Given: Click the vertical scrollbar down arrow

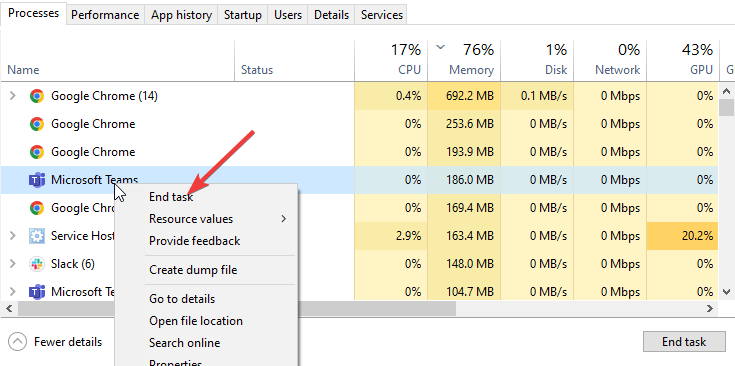Looking at the screenshot, I should [727, 292].
